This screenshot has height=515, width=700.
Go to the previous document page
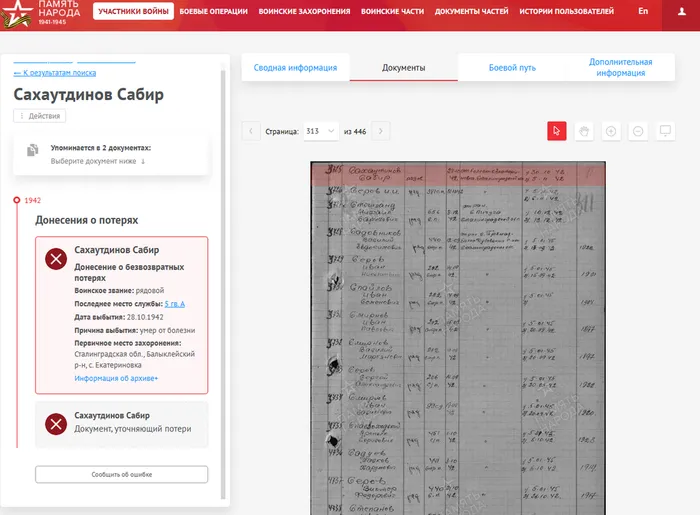click(252, 131)
